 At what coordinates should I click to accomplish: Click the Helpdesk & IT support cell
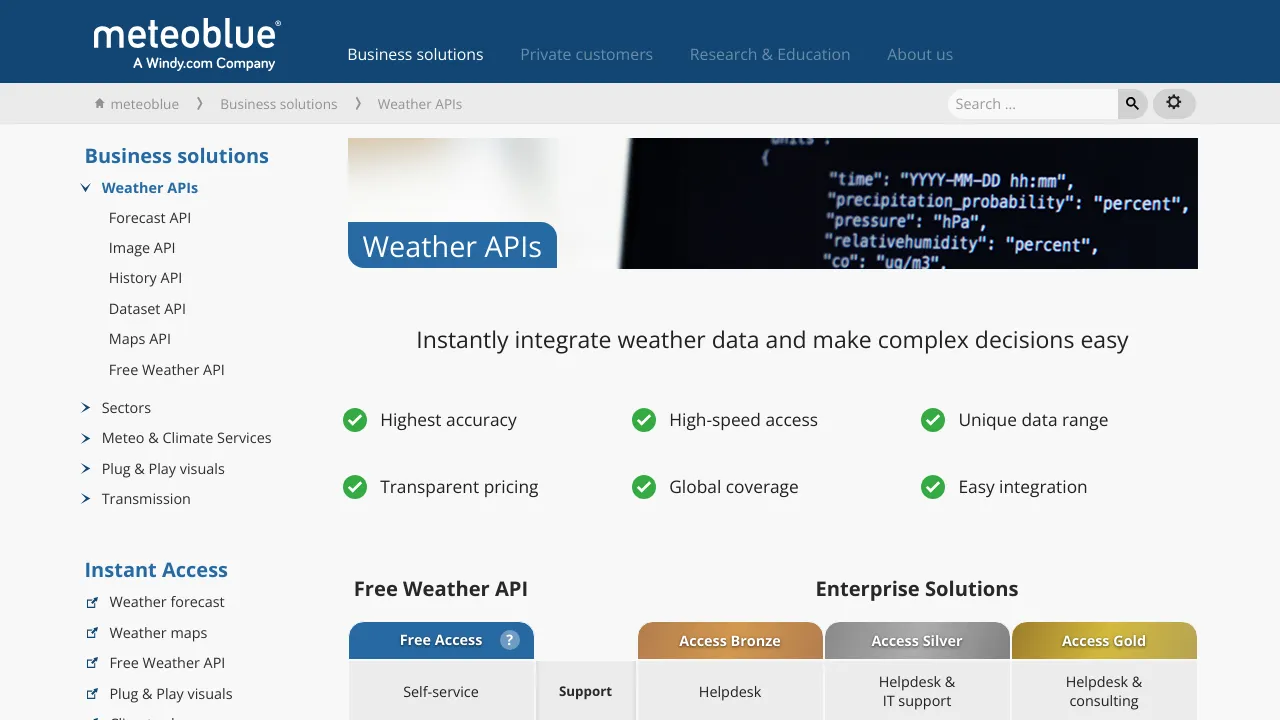tap(917, 692)
